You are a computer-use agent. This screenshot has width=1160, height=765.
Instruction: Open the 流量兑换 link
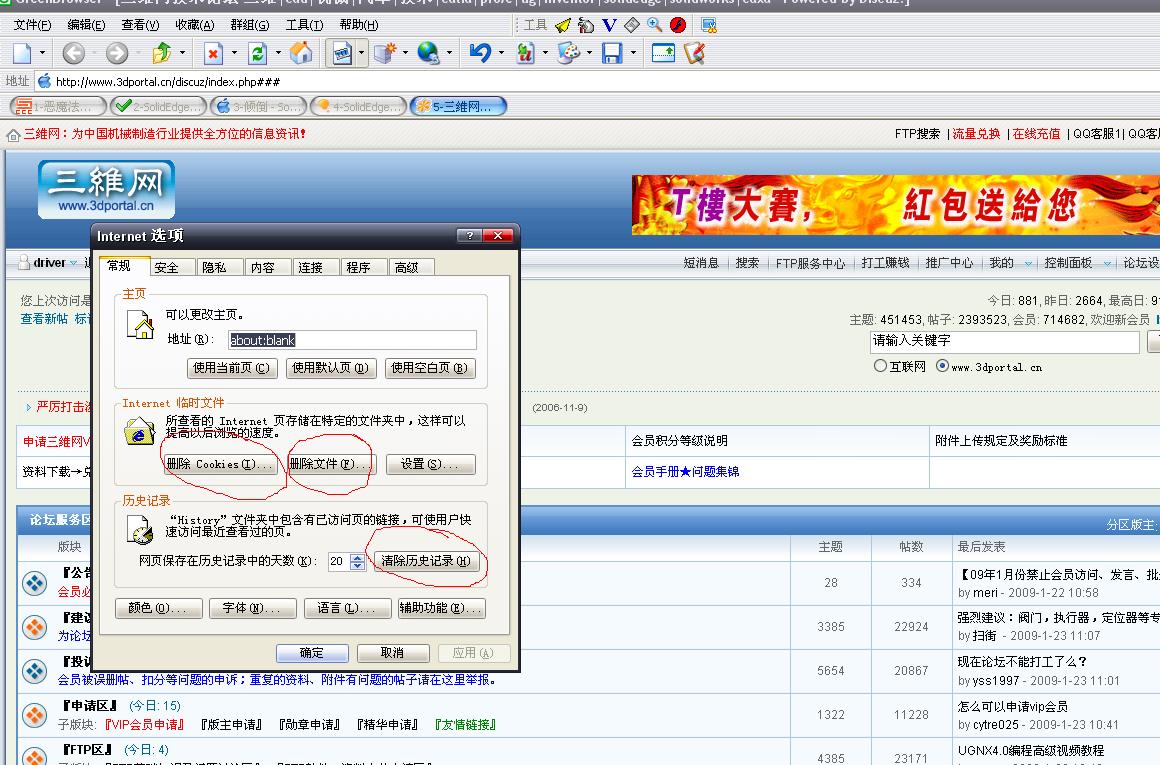pyautogui.click(x=976, y=134)
